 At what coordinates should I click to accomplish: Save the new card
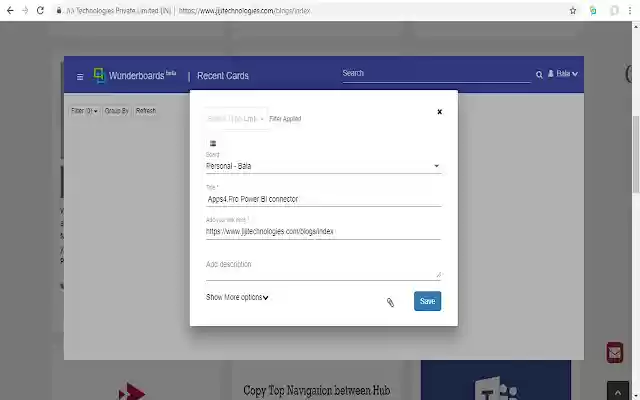(x=427, y=301)
